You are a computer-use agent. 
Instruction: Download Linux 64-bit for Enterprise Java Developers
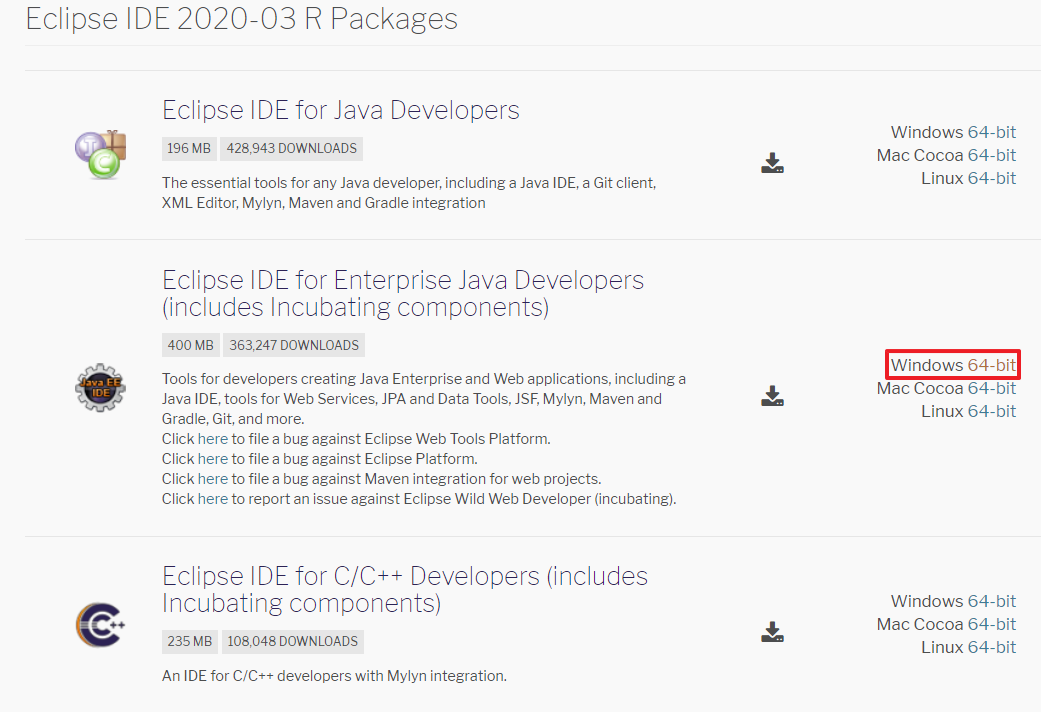point(991,412)
